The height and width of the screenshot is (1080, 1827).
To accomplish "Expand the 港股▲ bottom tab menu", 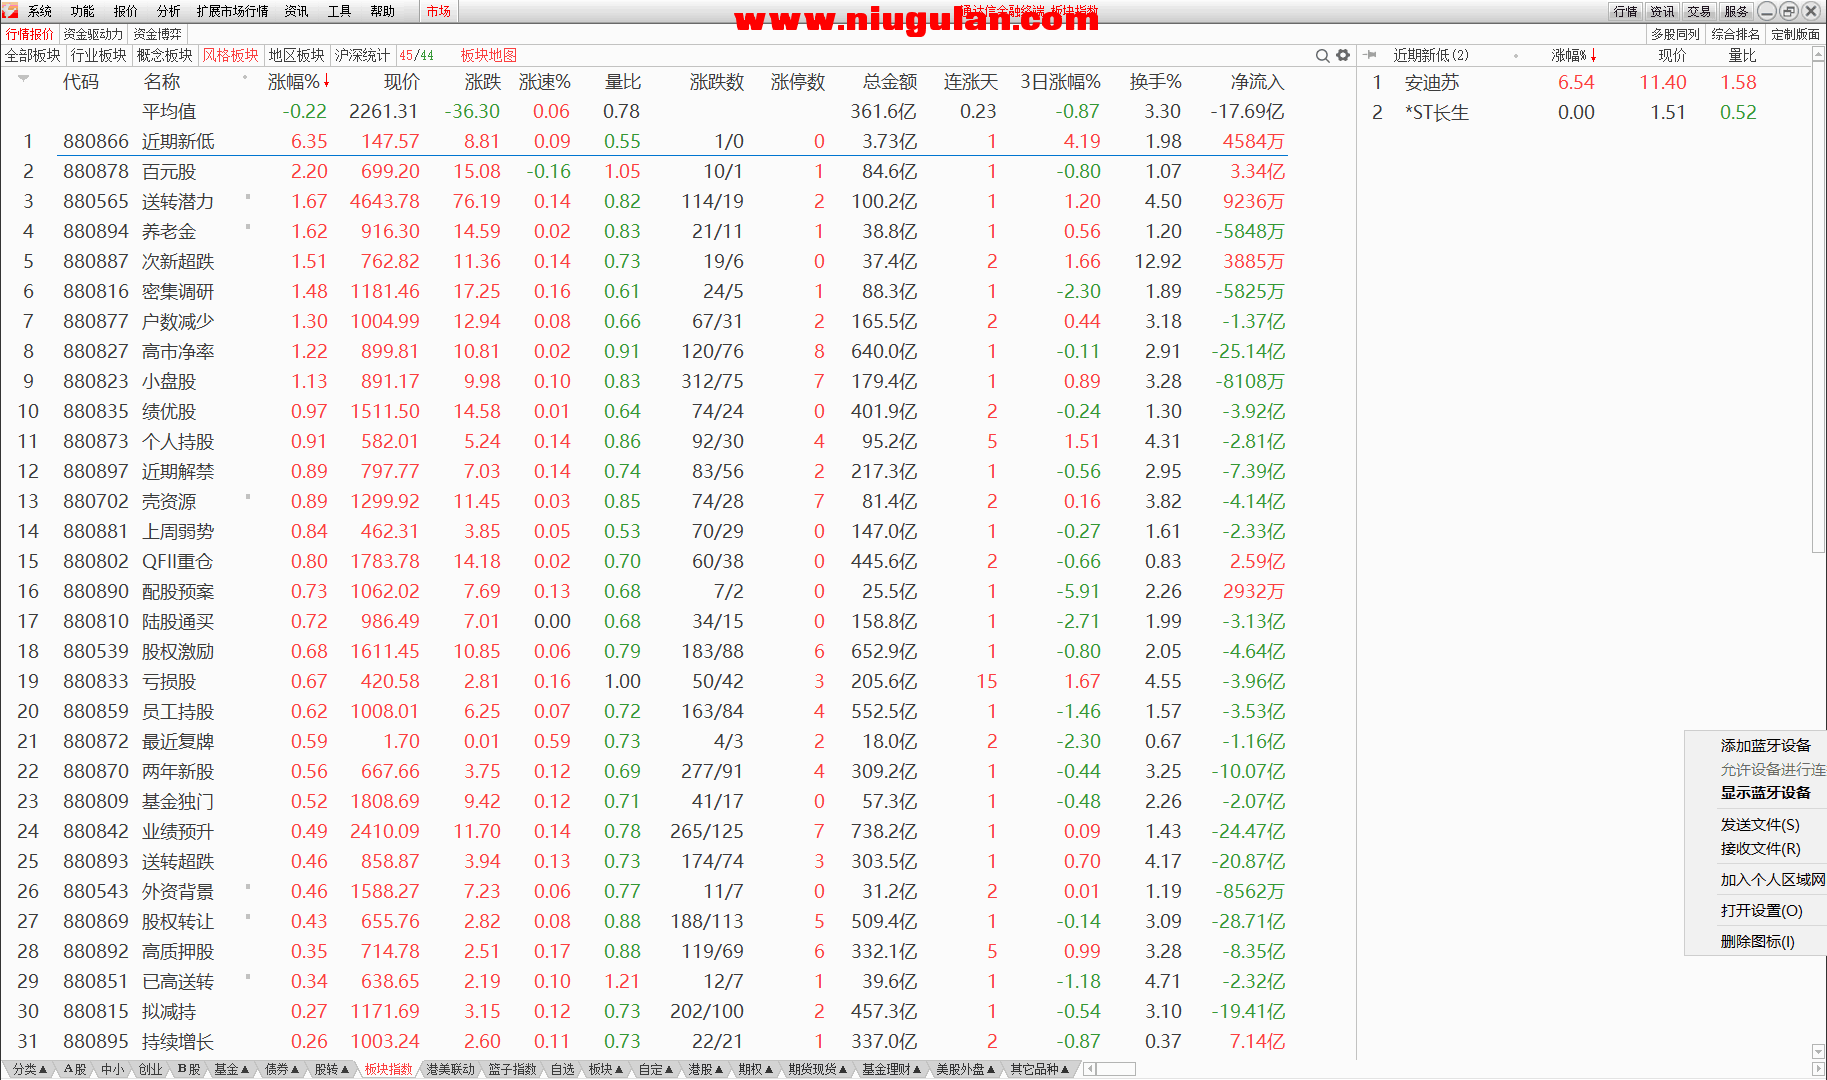I will coord(705,1069).
